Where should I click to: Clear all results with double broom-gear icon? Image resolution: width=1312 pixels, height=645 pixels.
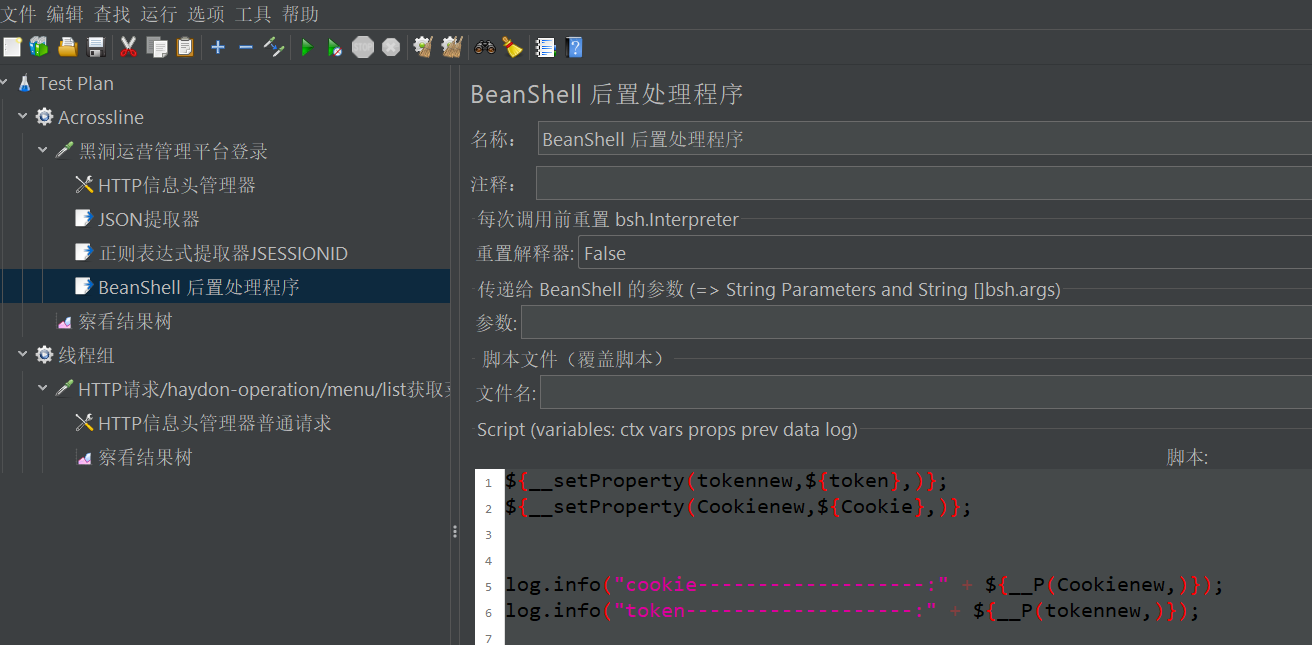point(452,47)
